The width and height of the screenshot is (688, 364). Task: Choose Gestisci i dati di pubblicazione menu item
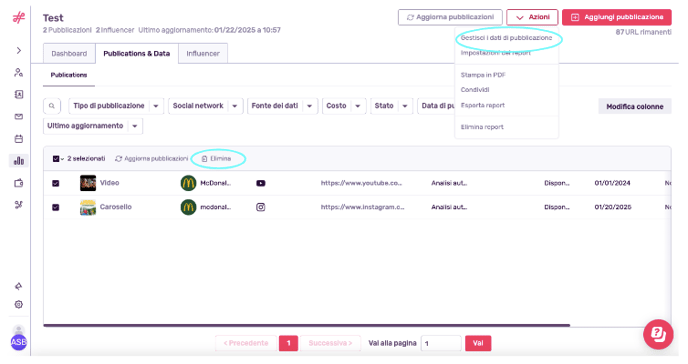506,38
